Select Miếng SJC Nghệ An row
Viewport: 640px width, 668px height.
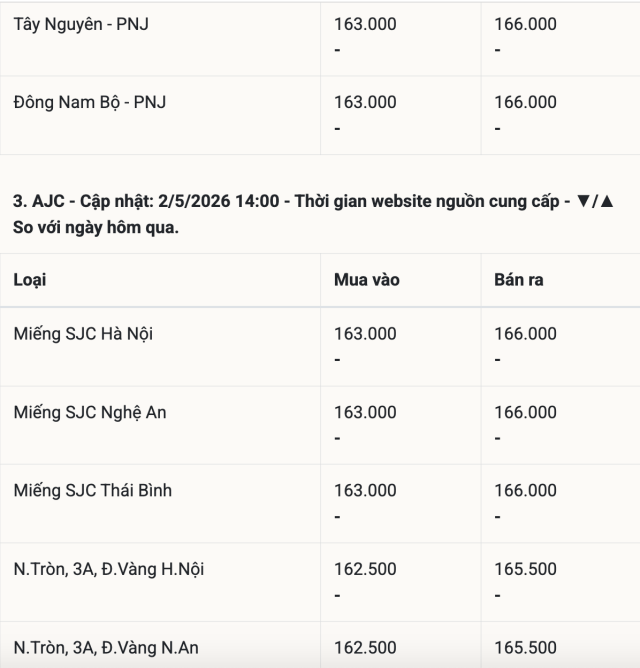pos(320,425)
